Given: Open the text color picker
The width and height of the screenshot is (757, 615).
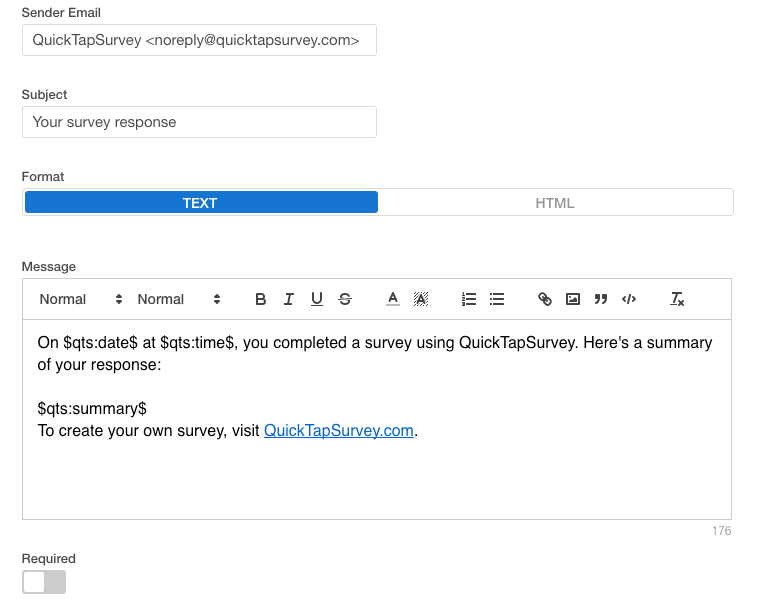Looking at the screenshot, I should [x=393, y=299].
